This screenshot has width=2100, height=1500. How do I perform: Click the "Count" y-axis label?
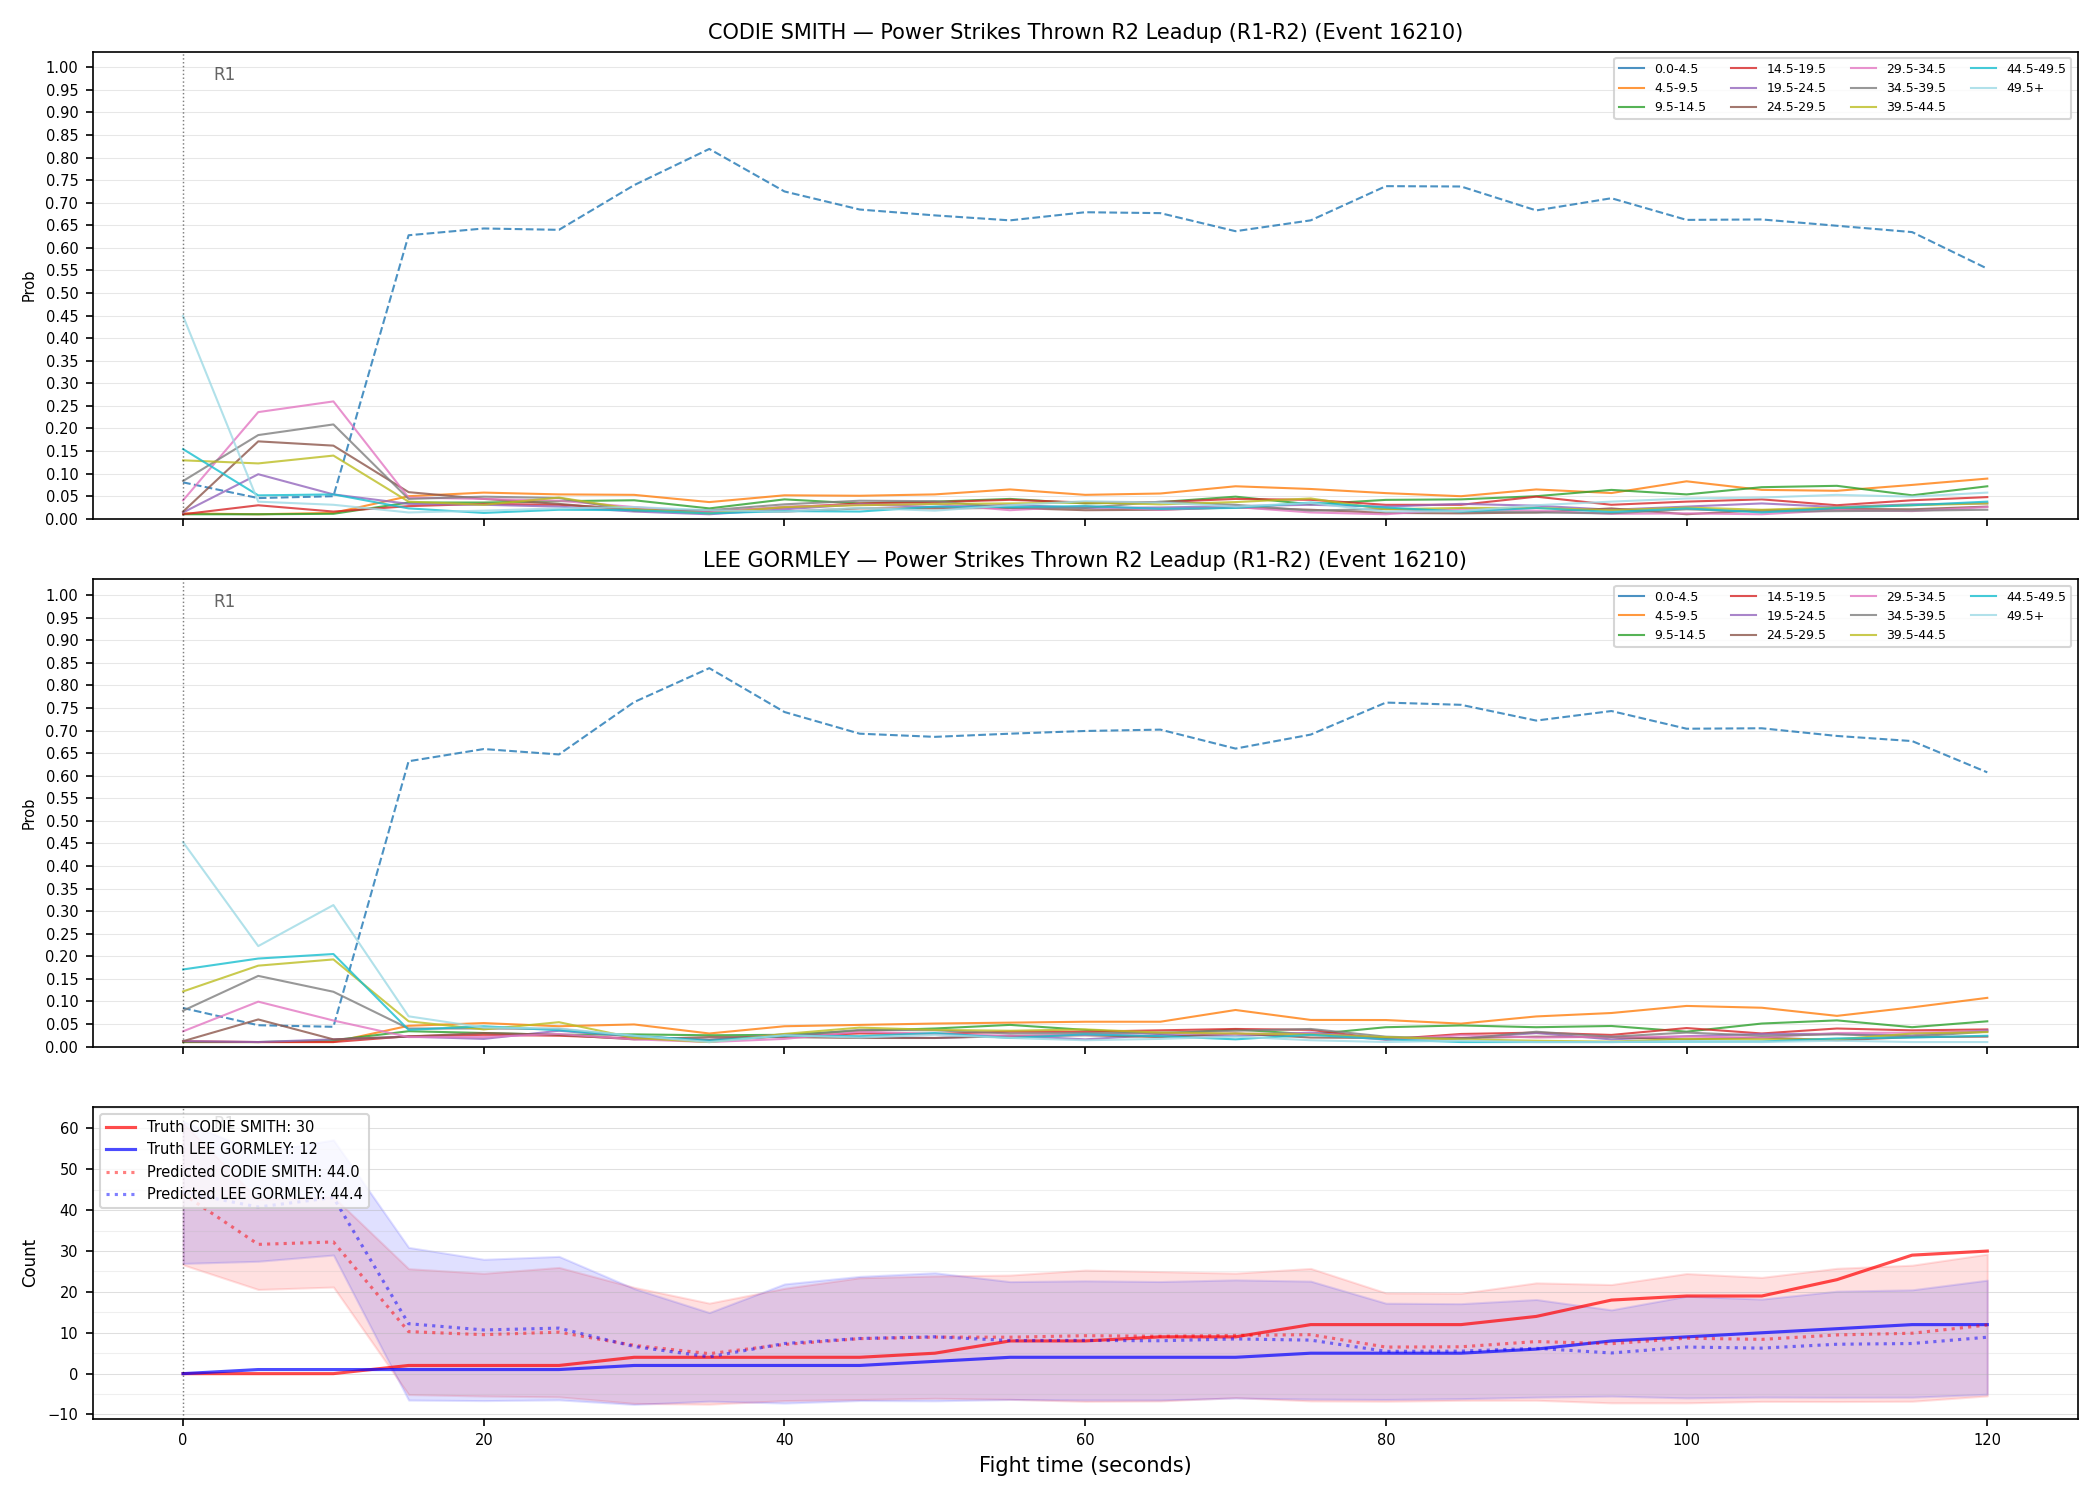click(30, 1263)
